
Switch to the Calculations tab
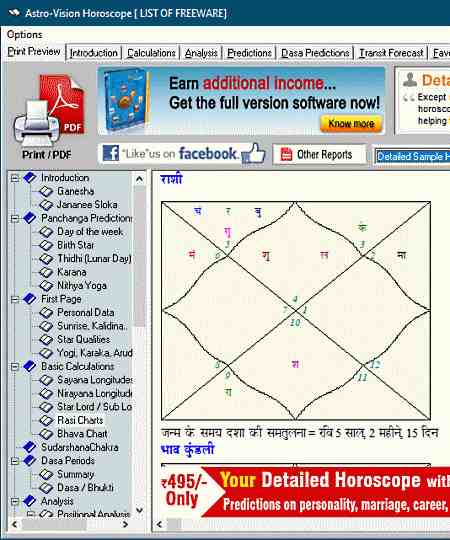point(151,53)
